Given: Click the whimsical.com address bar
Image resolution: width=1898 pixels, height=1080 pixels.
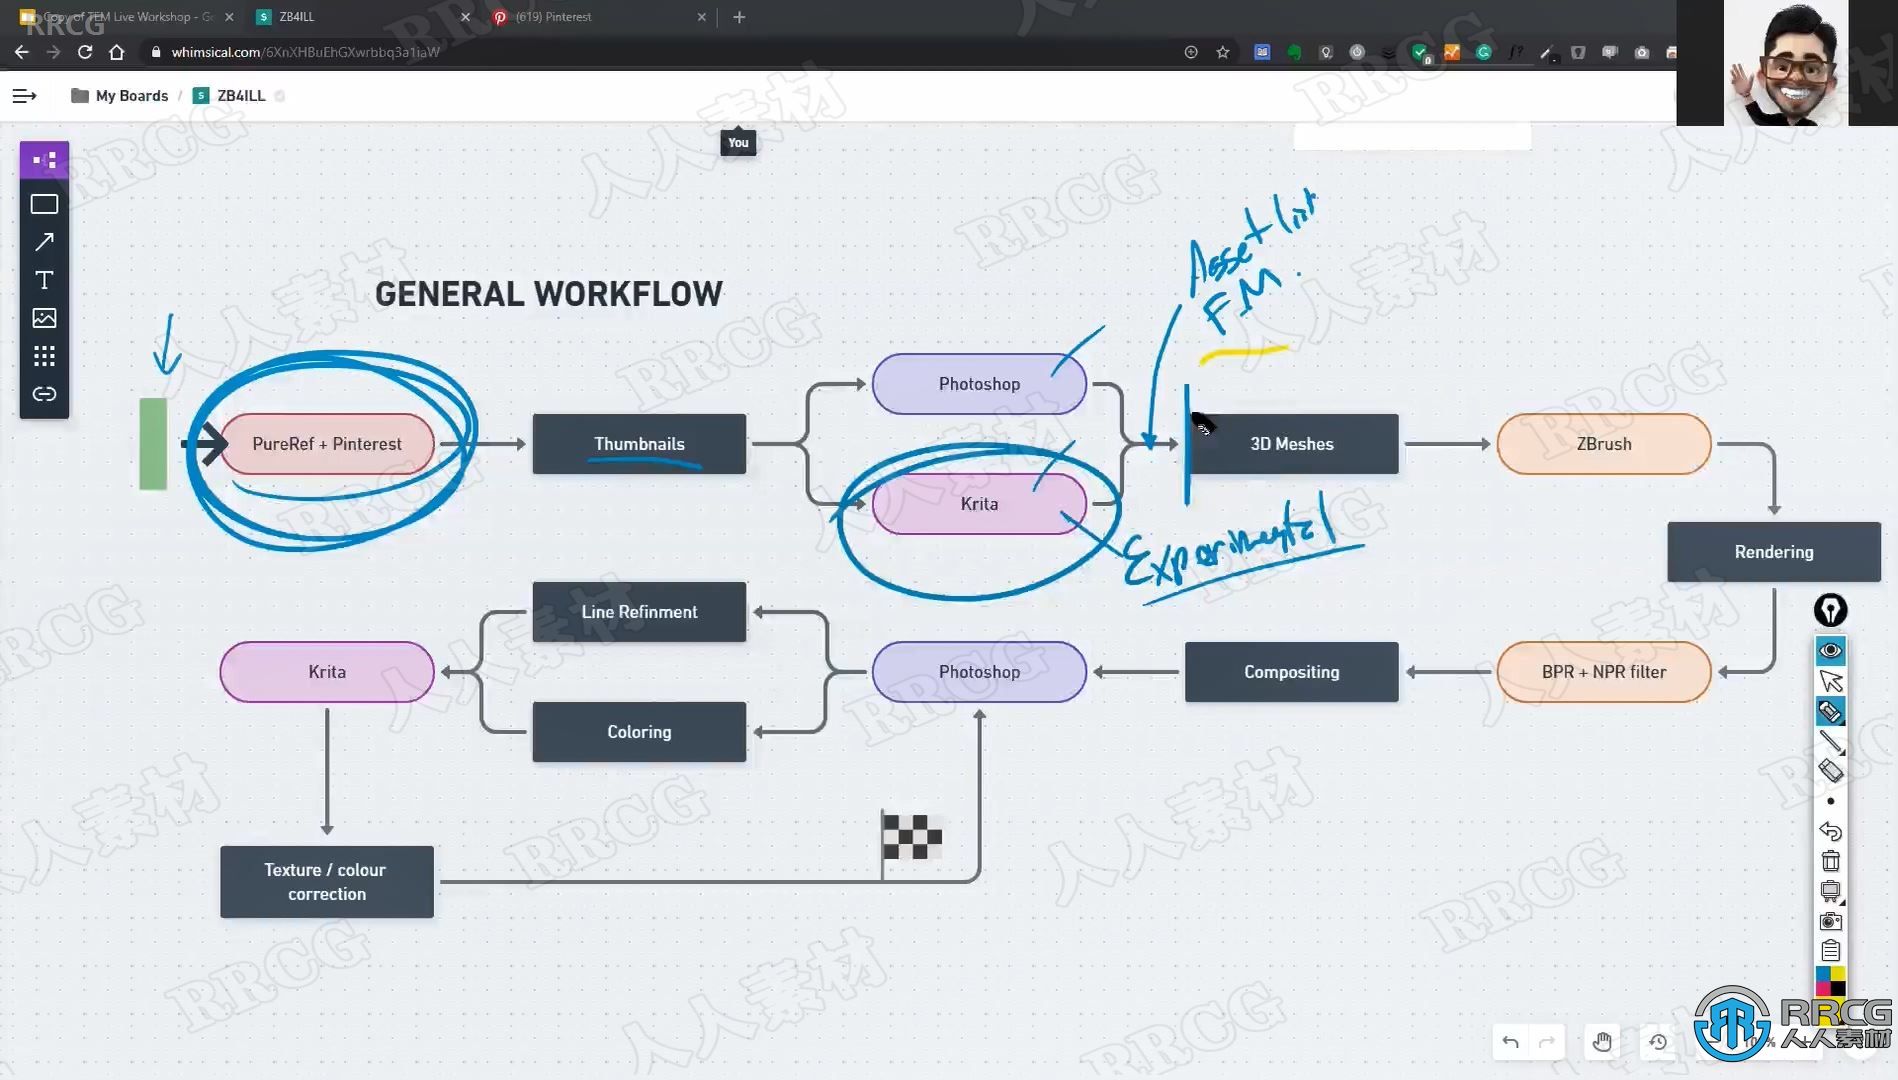Looking at the screenshot, I should click(660, 52).
